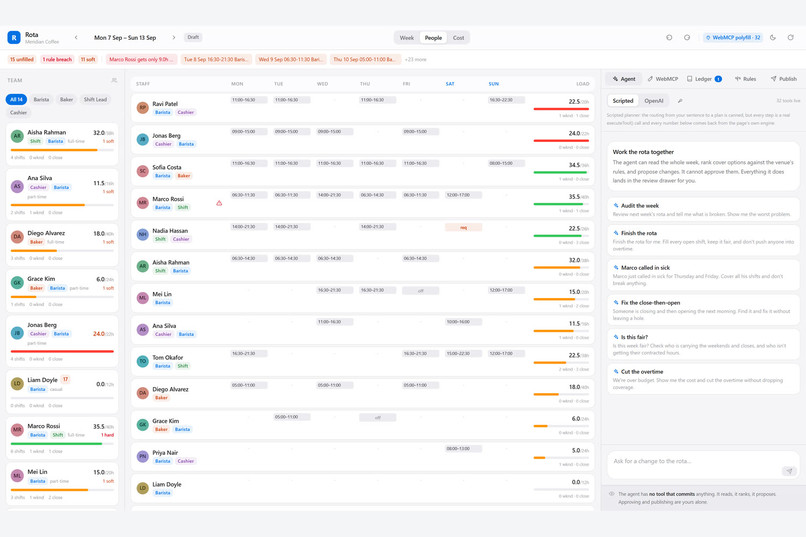Screen dimensions: 806x537
Task: Click the WebMCP polyfill · 32 badge
Action: pyautogui.click(x=732, y=38)
